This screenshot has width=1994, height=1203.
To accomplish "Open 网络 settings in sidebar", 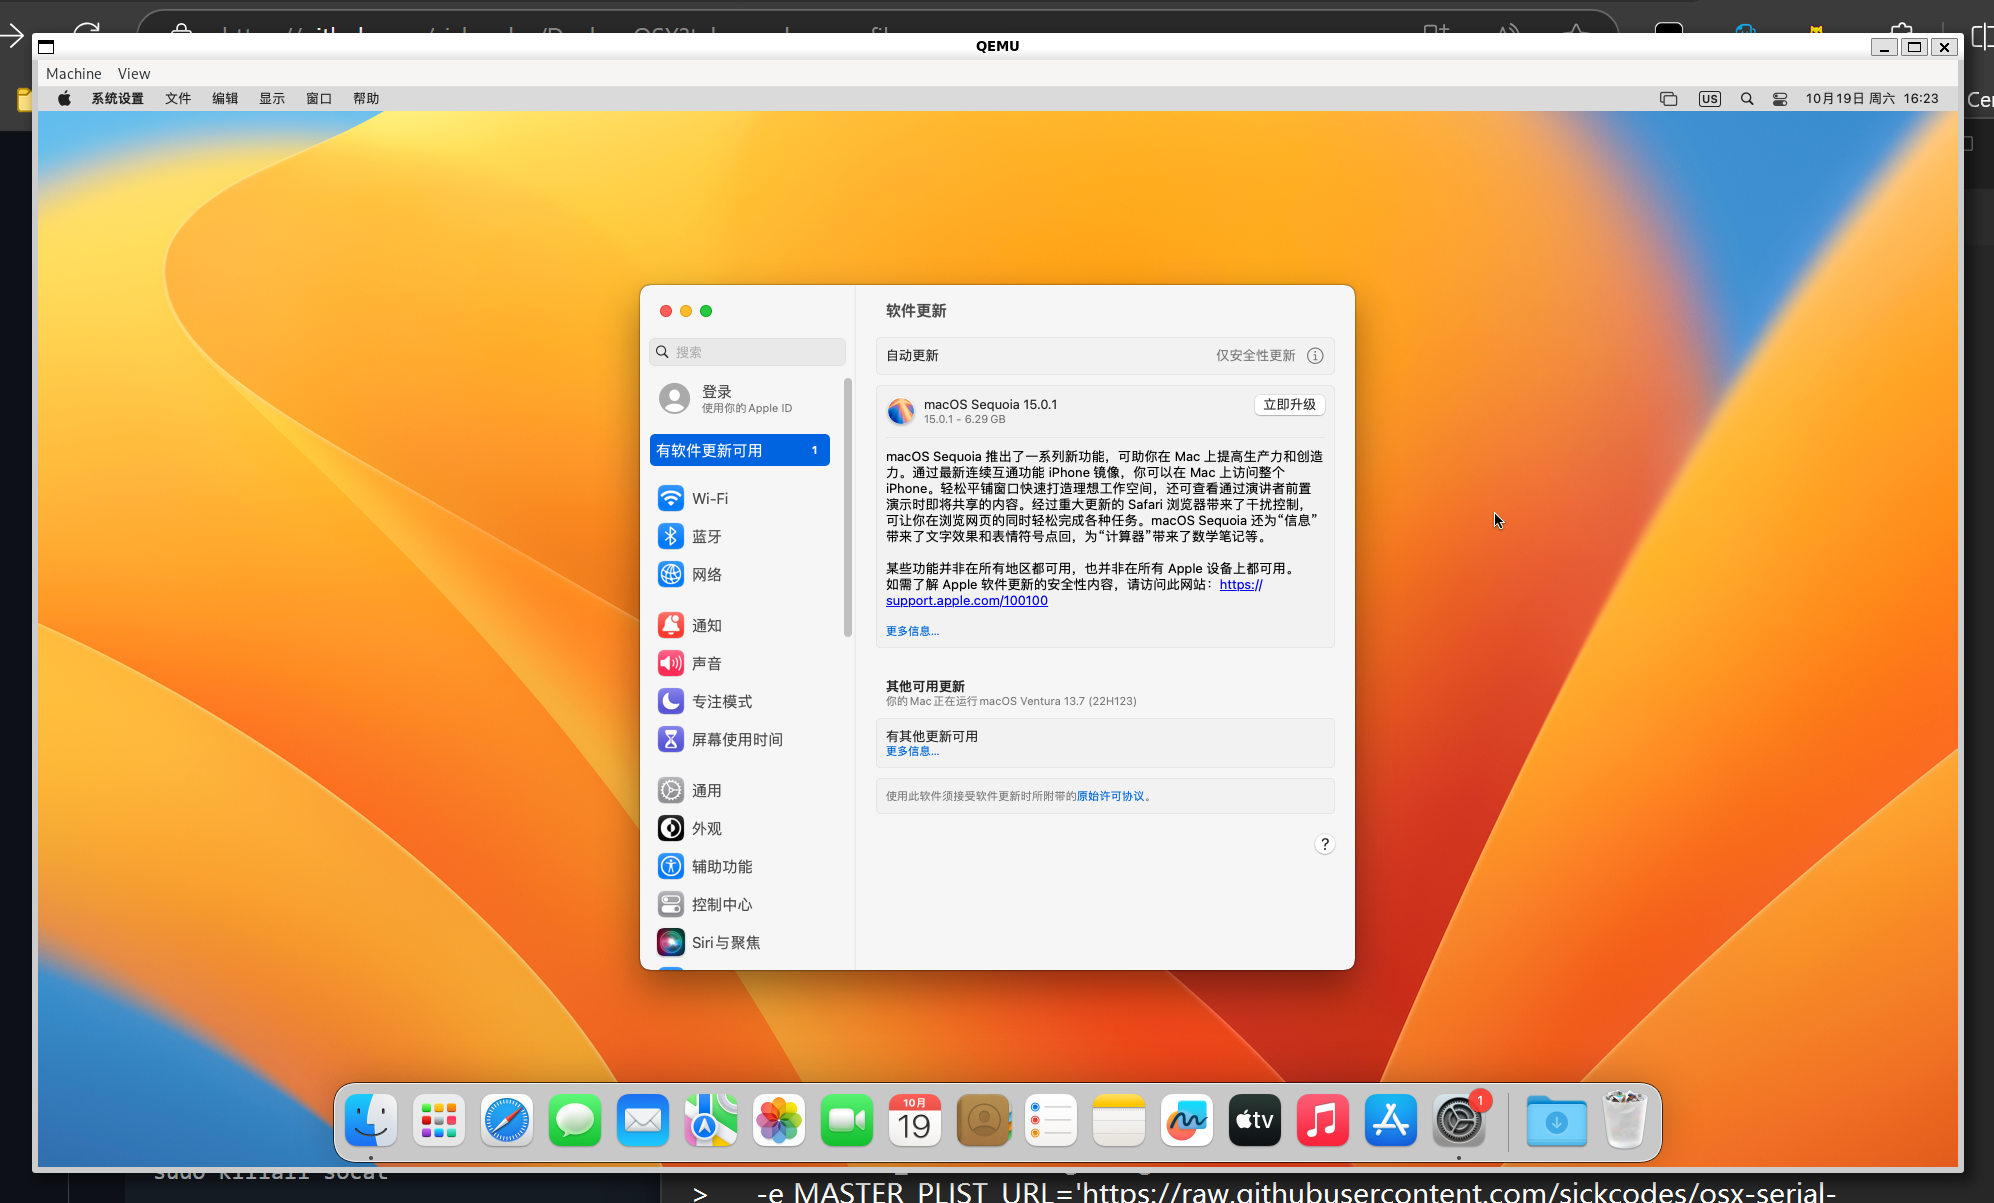I will point(740,574).
